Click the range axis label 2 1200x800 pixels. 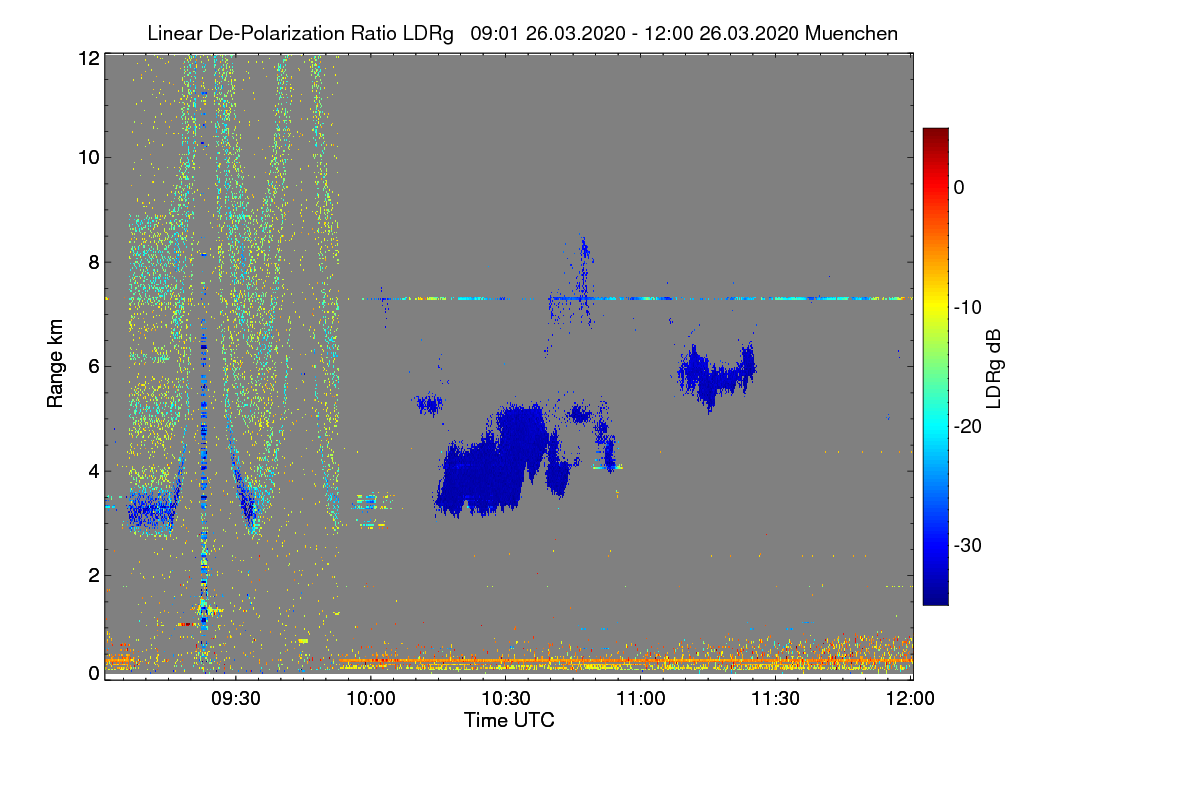pos(93,574)
